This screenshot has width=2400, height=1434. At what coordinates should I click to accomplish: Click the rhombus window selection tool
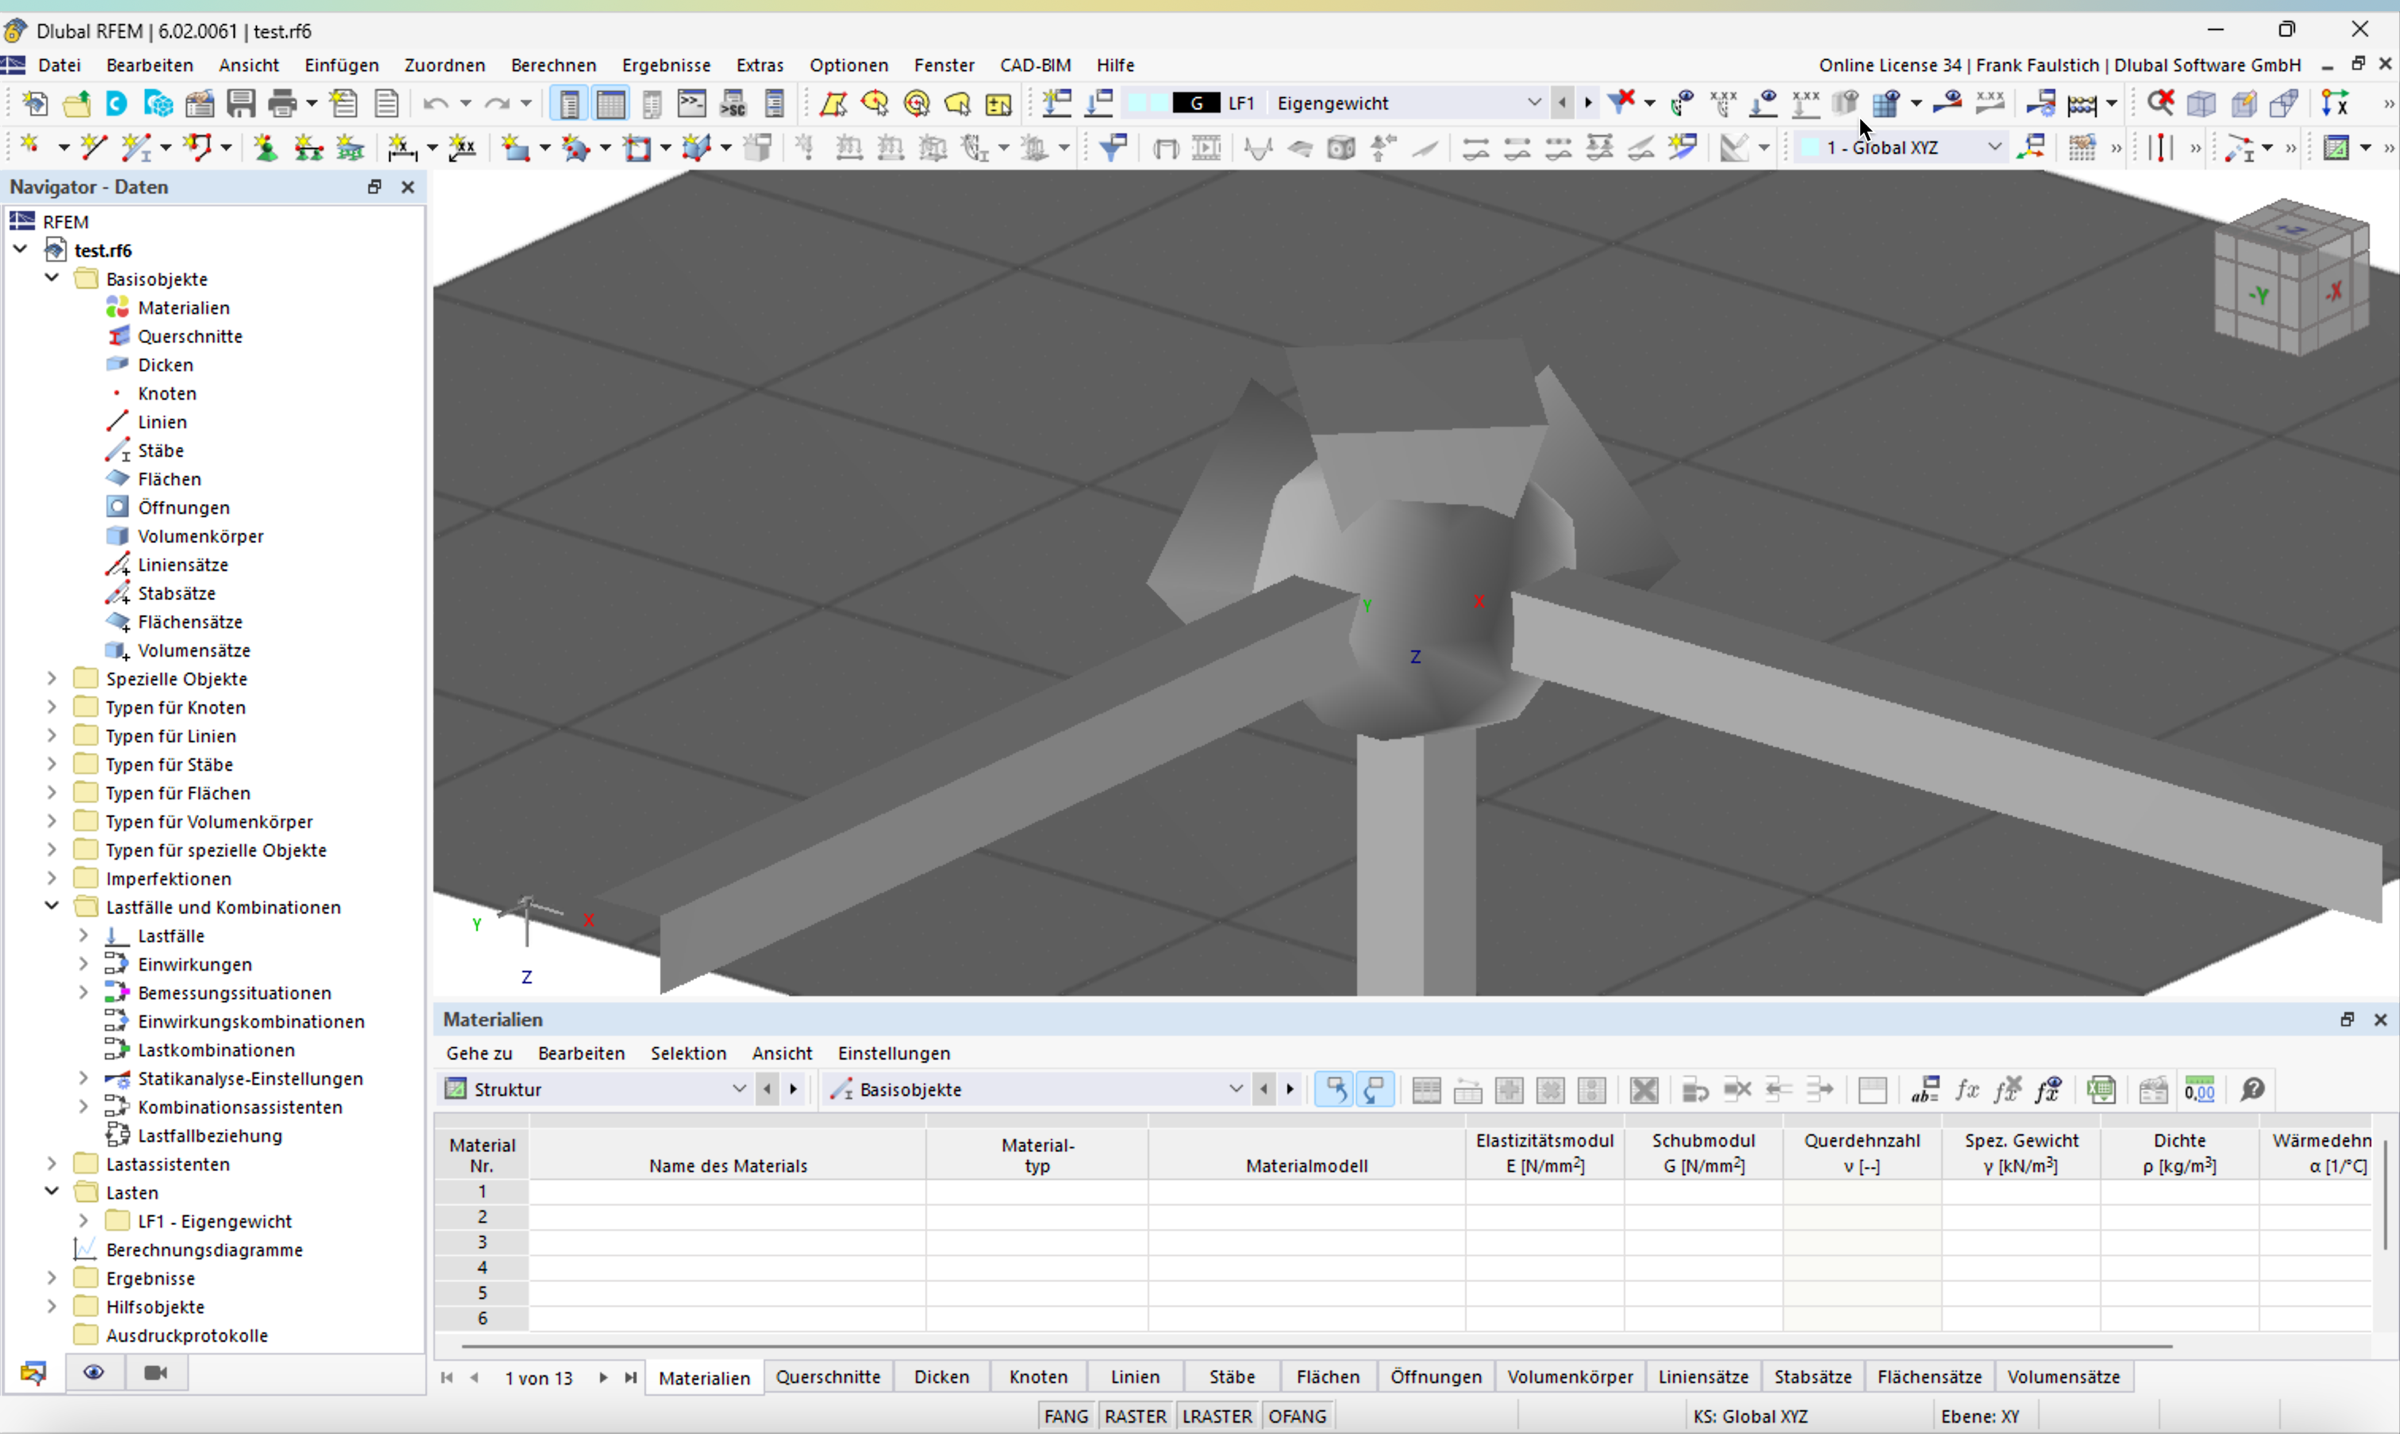(833, 103)
